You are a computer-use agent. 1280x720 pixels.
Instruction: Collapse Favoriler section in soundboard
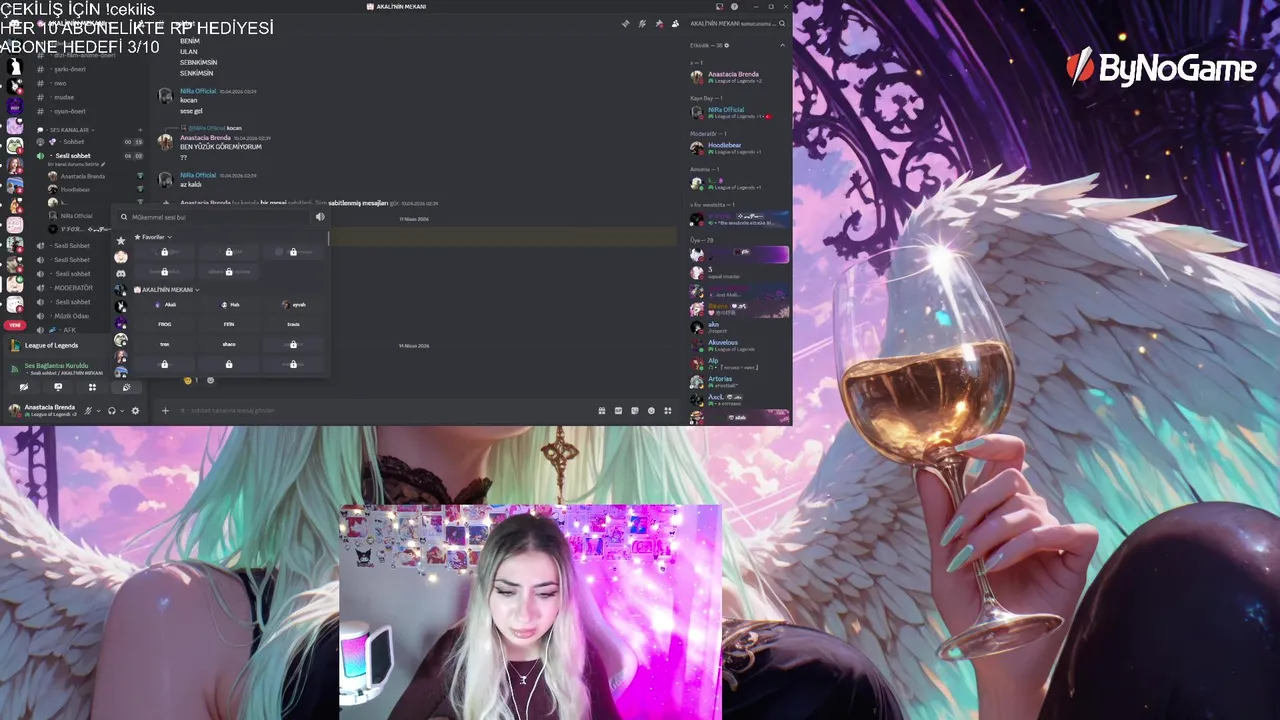153,237
